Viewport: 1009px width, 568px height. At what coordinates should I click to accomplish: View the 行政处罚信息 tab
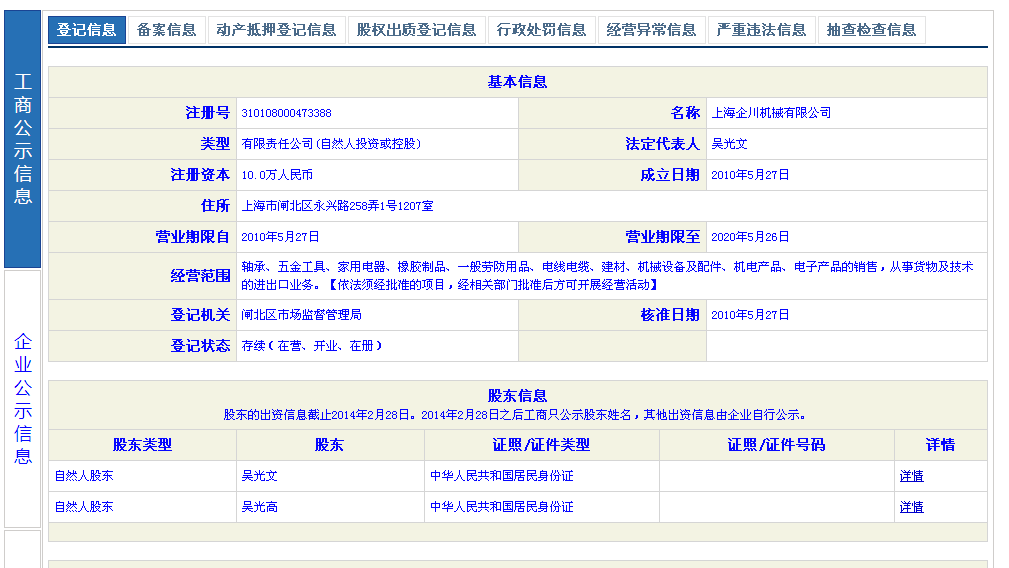pos(541,30)
